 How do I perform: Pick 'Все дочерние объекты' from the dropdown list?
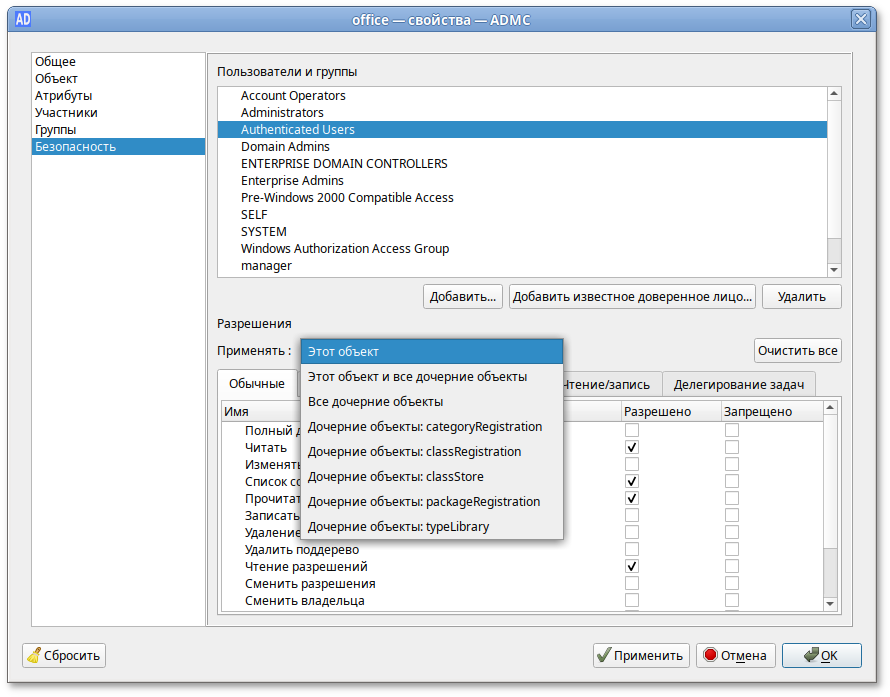pos(375,402)
